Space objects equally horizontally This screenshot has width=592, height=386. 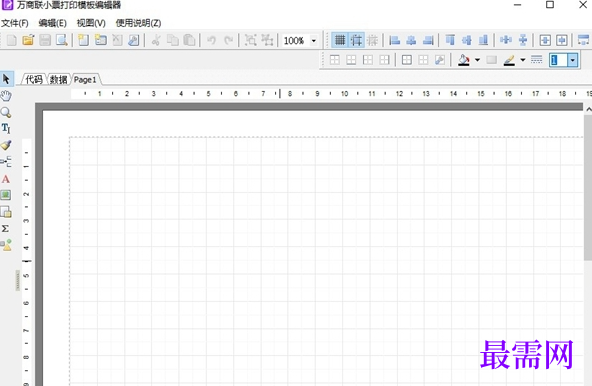506,40
